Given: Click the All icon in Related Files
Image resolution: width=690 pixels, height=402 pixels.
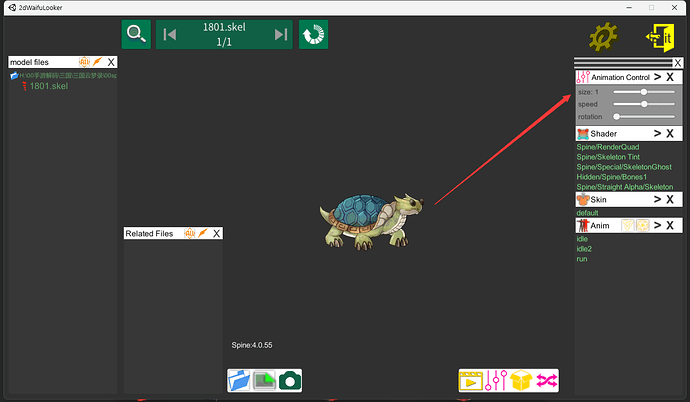Looking at the screenshot, I should (190, 233).
